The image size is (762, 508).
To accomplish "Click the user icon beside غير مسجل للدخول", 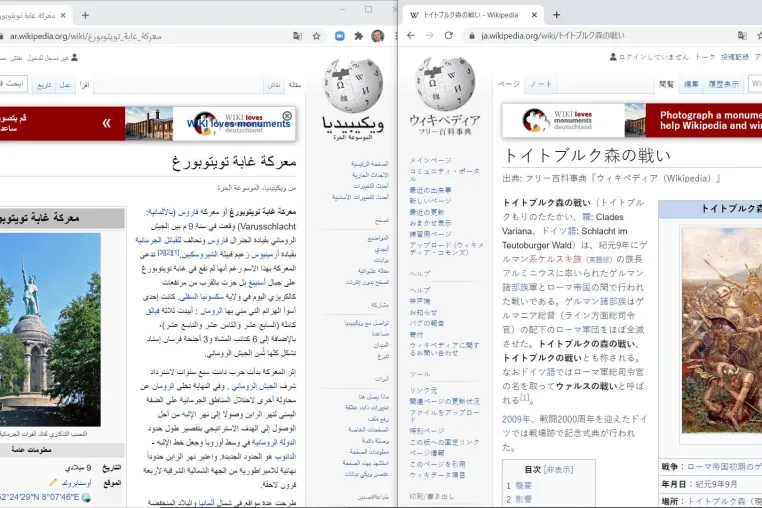I will tap(74, 57).
